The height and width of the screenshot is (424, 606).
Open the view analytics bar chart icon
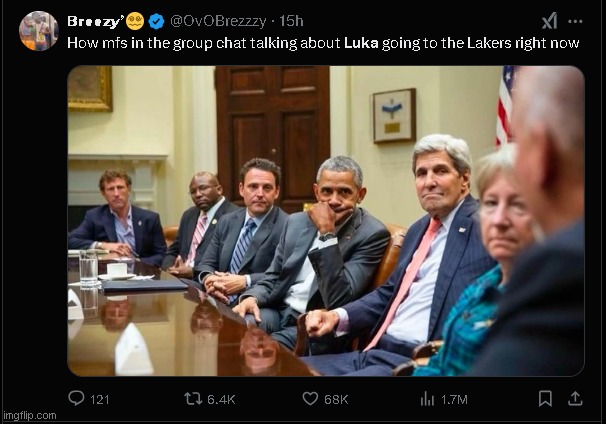coord(427,398)
